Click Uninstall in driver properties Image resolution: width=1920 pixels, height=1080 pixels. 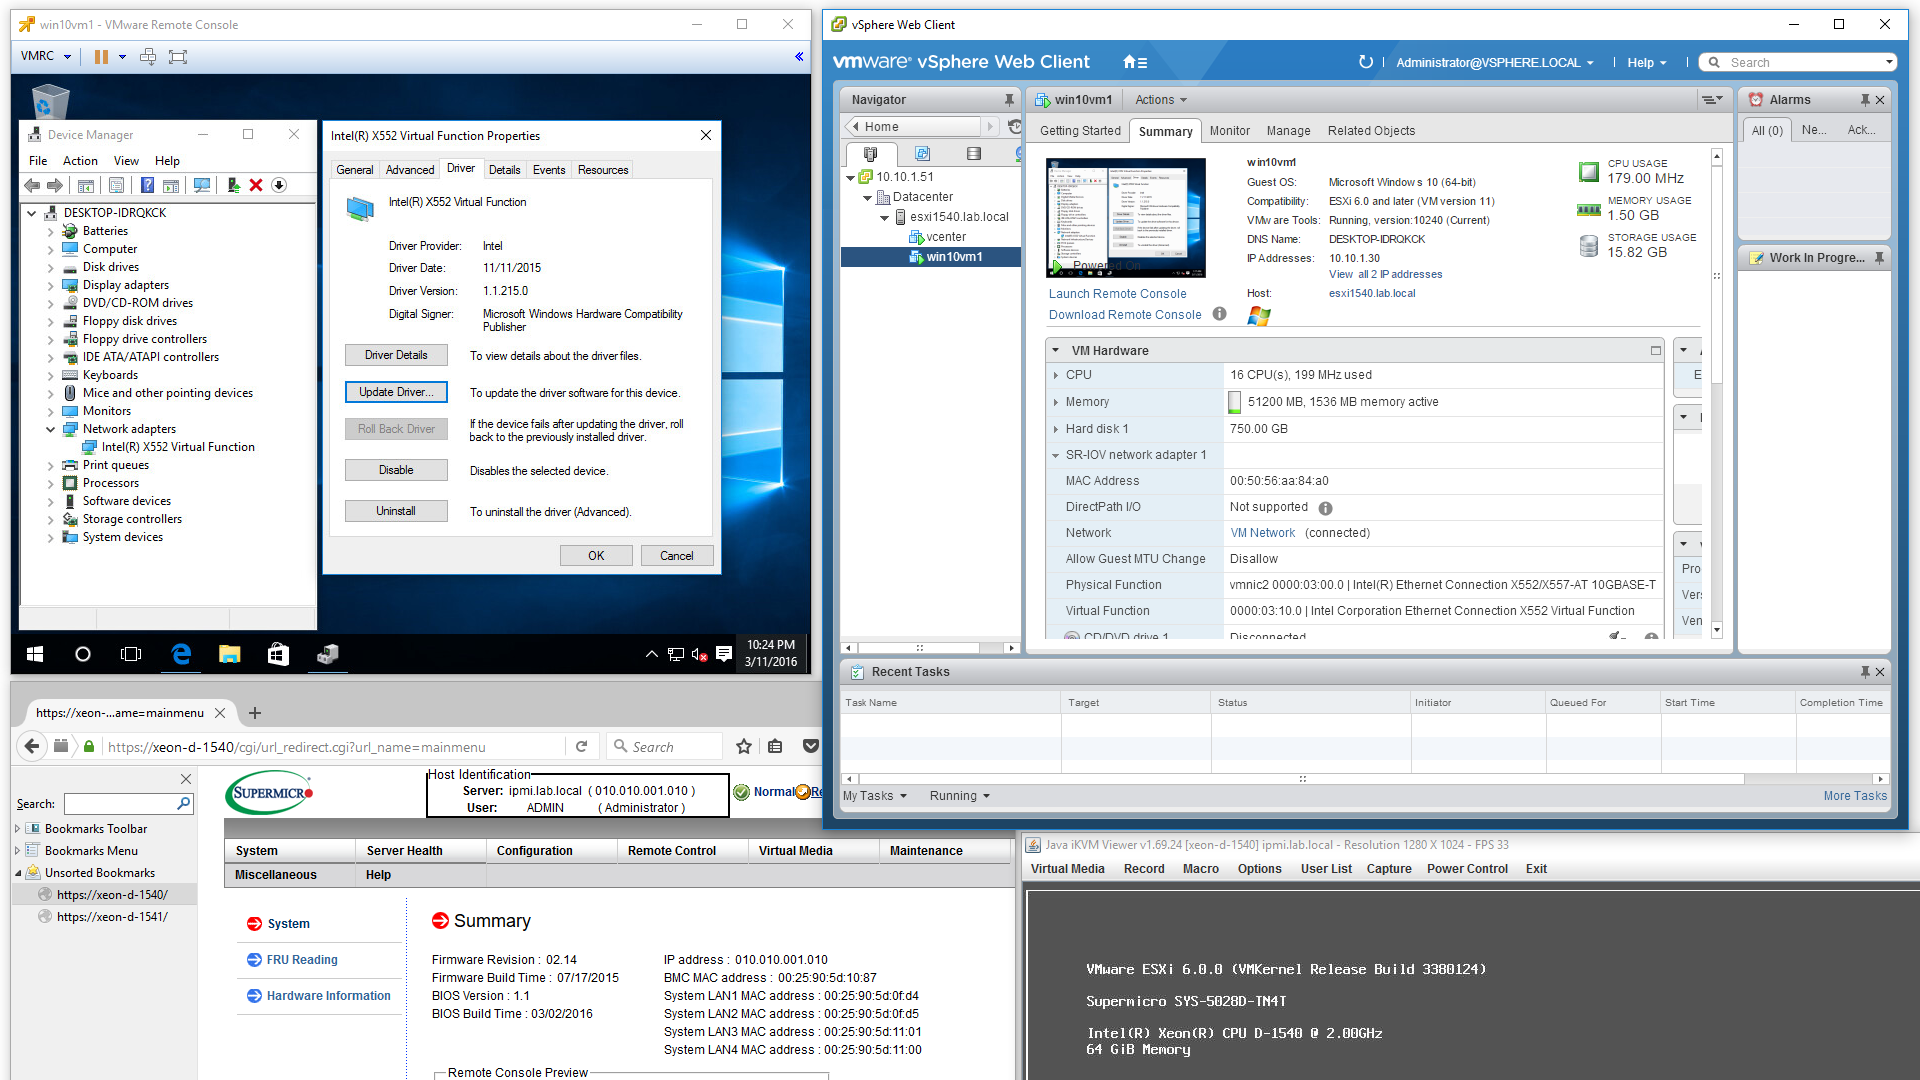(x=396, y=511)
